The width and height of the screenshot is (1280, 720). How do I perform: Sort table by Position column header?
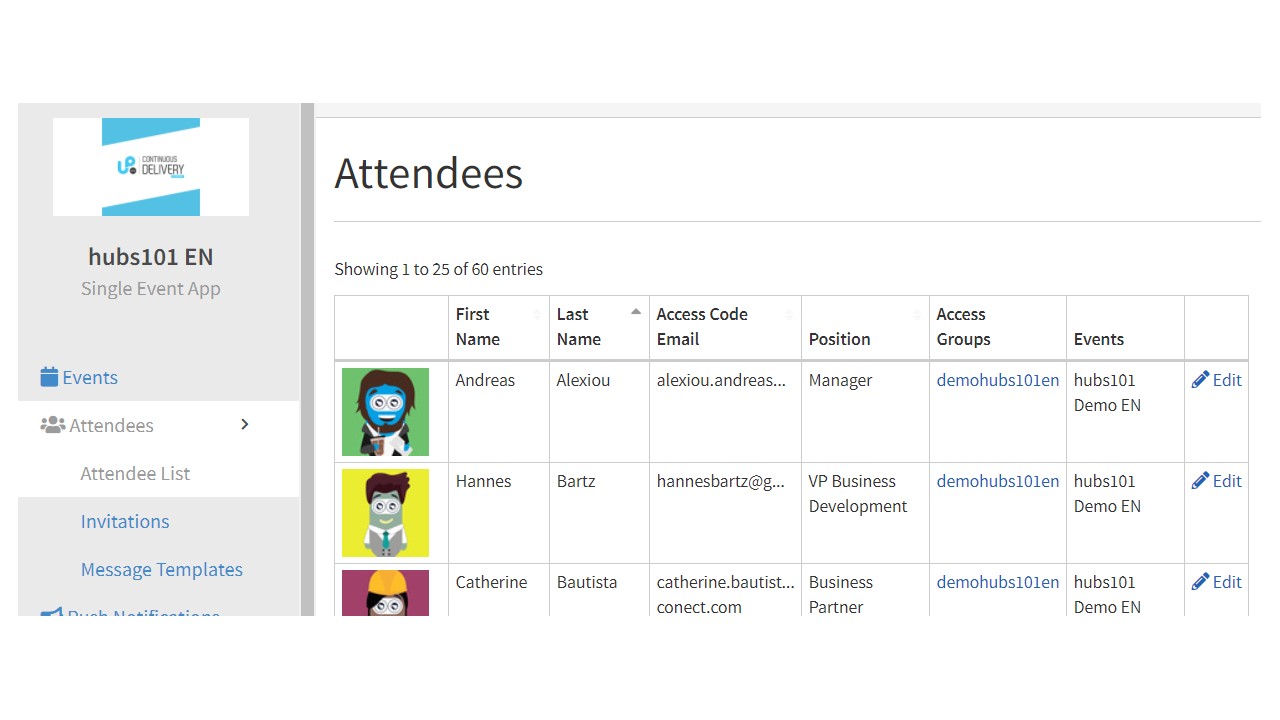click(x=865, y=327)
